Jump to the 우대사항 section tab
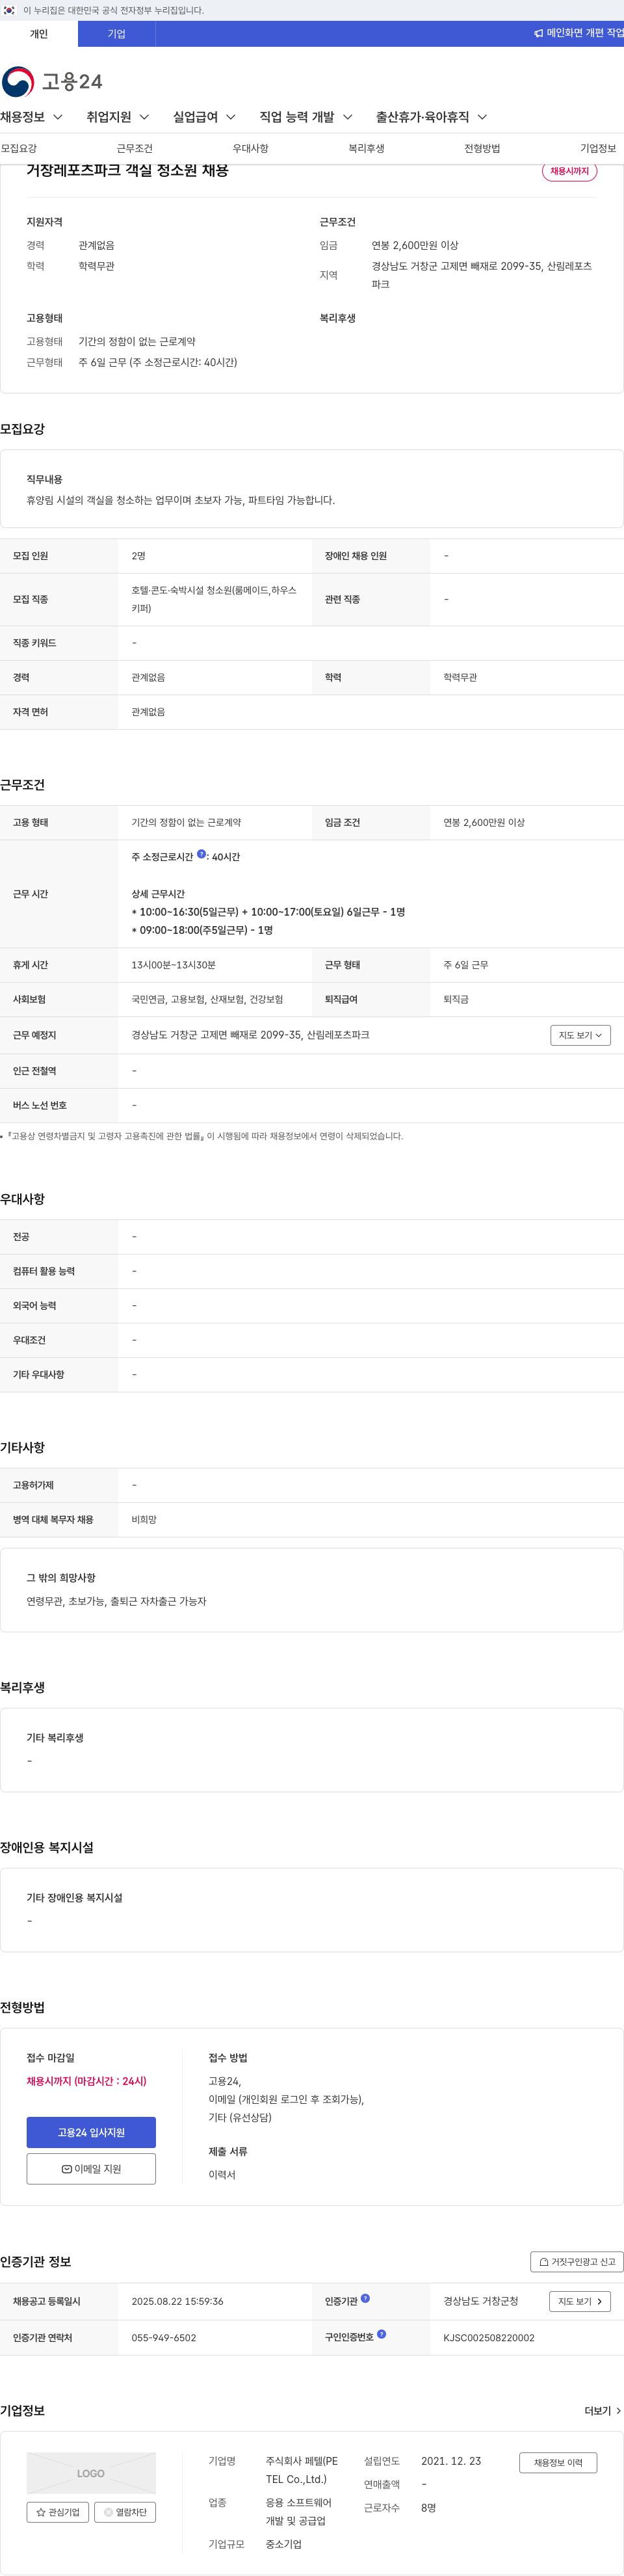Image resolution: width=624 pixels, height=2576 pixels. [251, 148]
